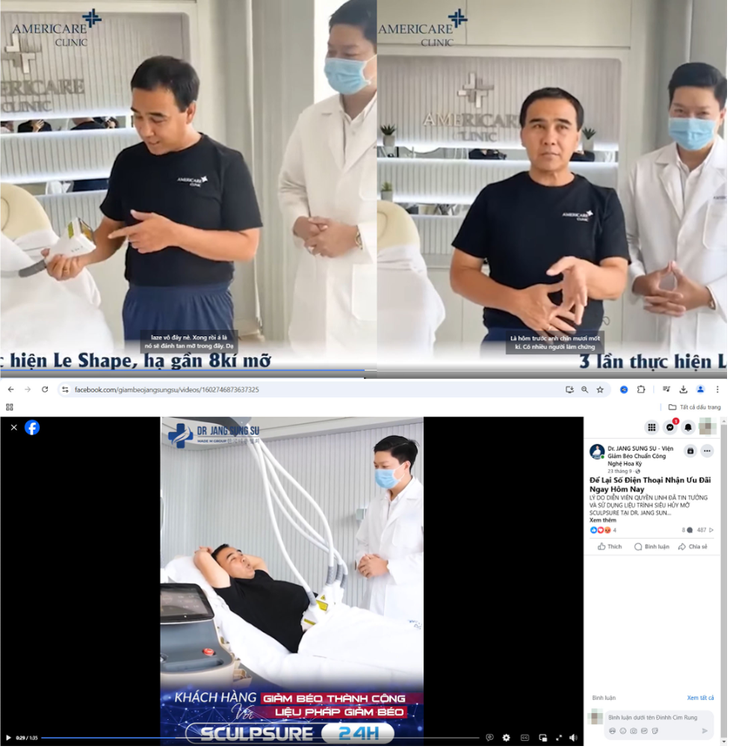Click the browser forward arrow
Screen dimensions: 730x749
tap(28, 391)
